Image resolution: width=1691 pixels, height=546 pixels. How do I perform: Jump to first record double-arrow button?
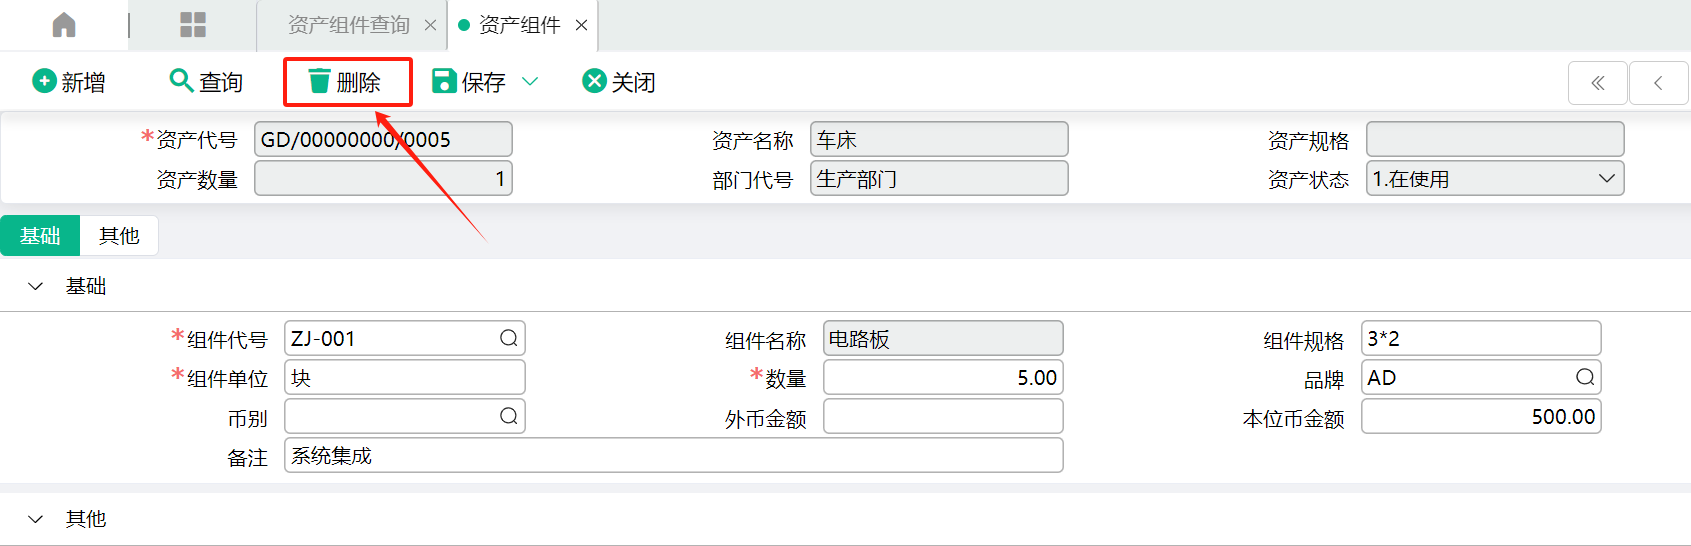[x=1598, y=83]
